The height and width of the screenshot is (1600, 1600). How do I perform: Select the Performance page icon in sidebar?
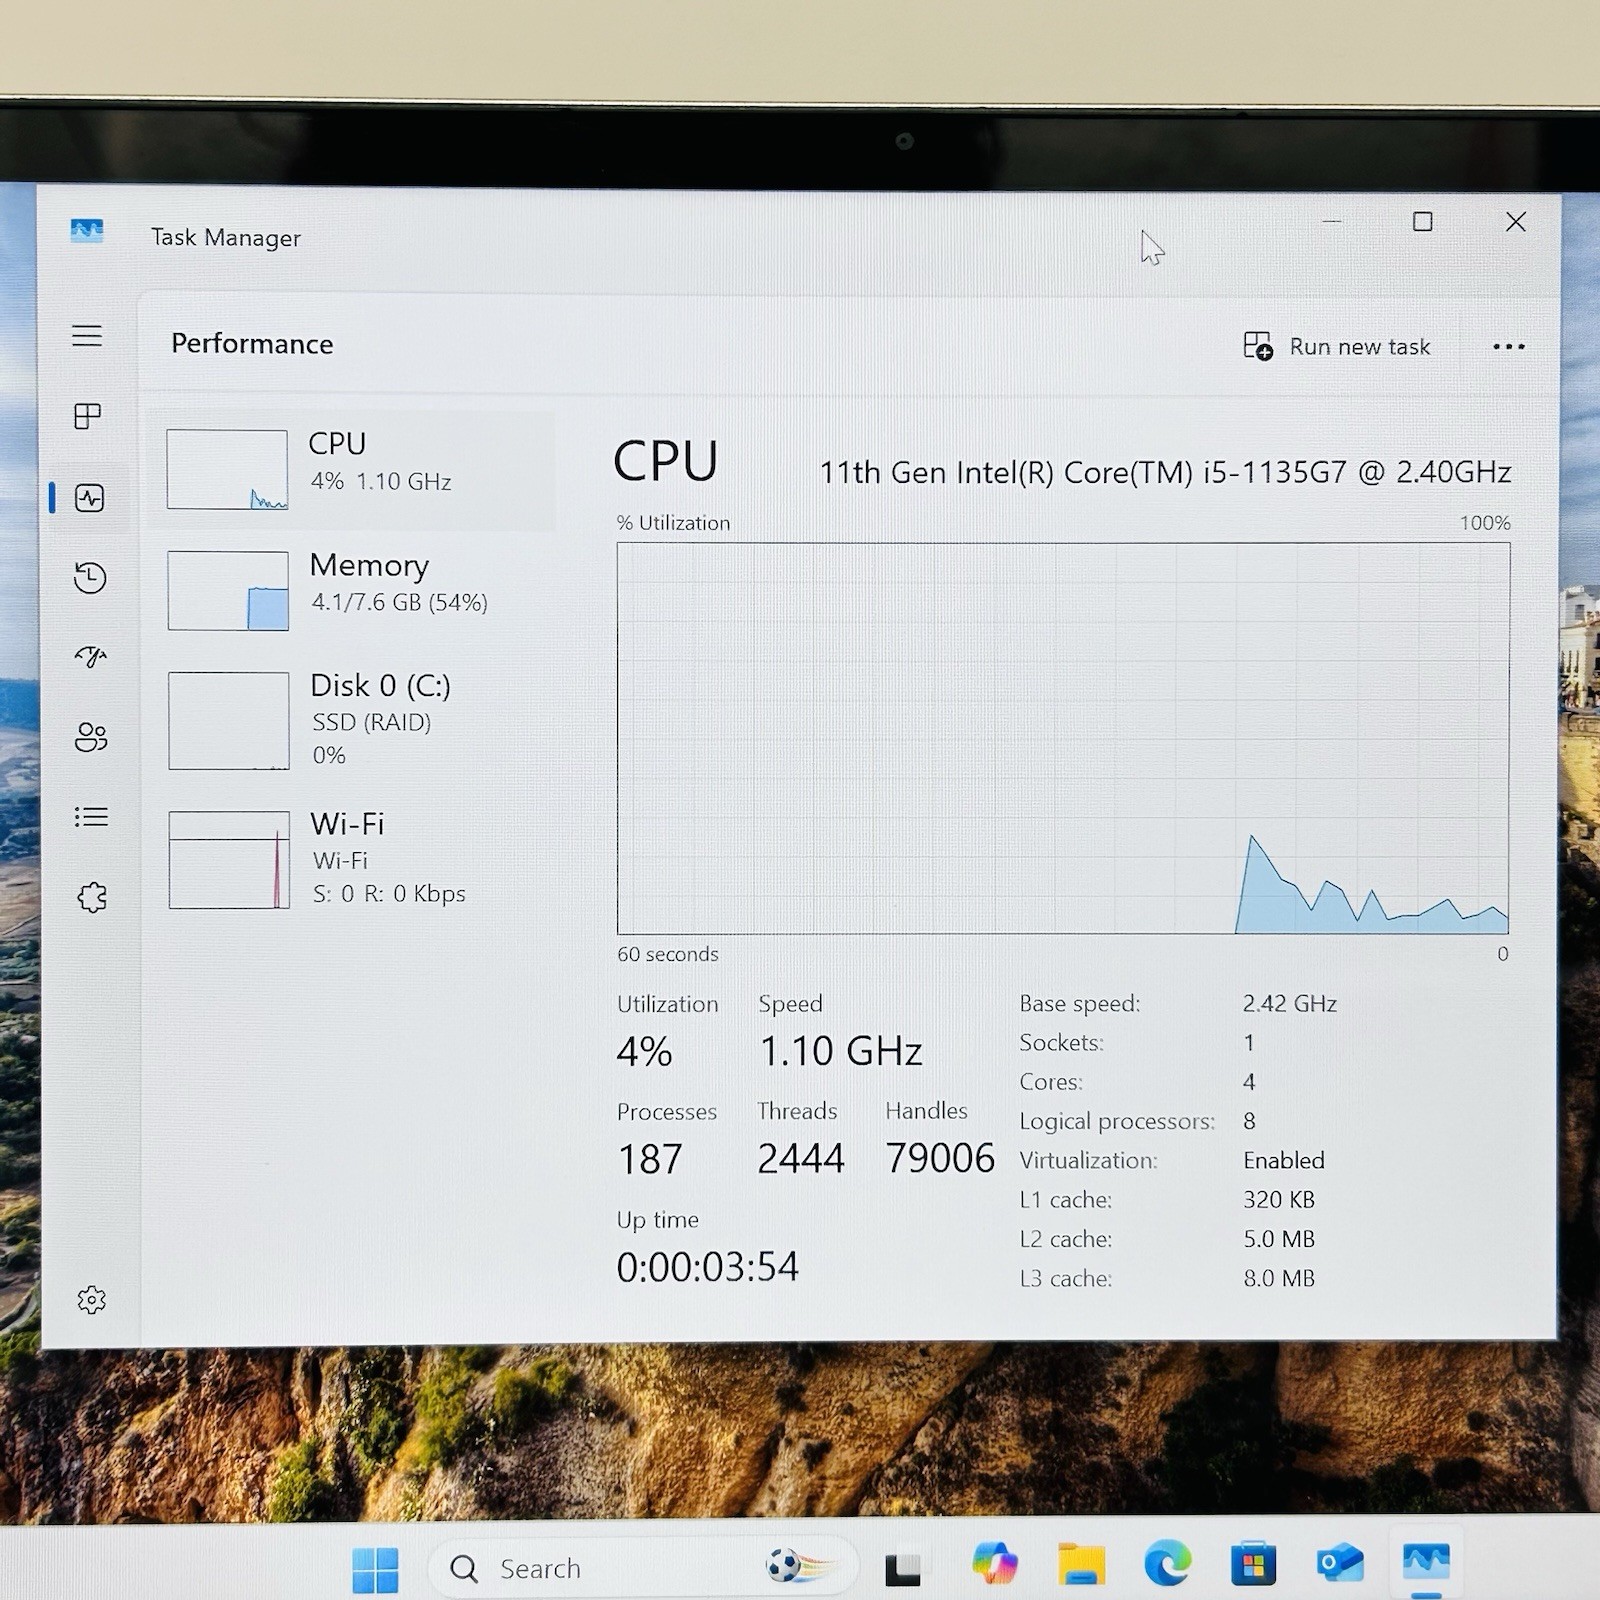point(89,498)
